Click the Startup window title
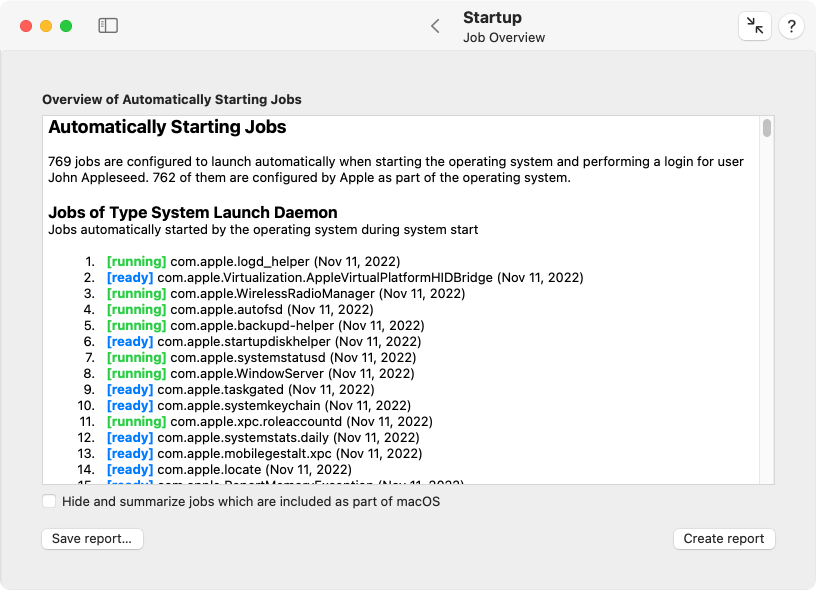The width and height of the screenshot is (816, 590). (x=492, y=18)
